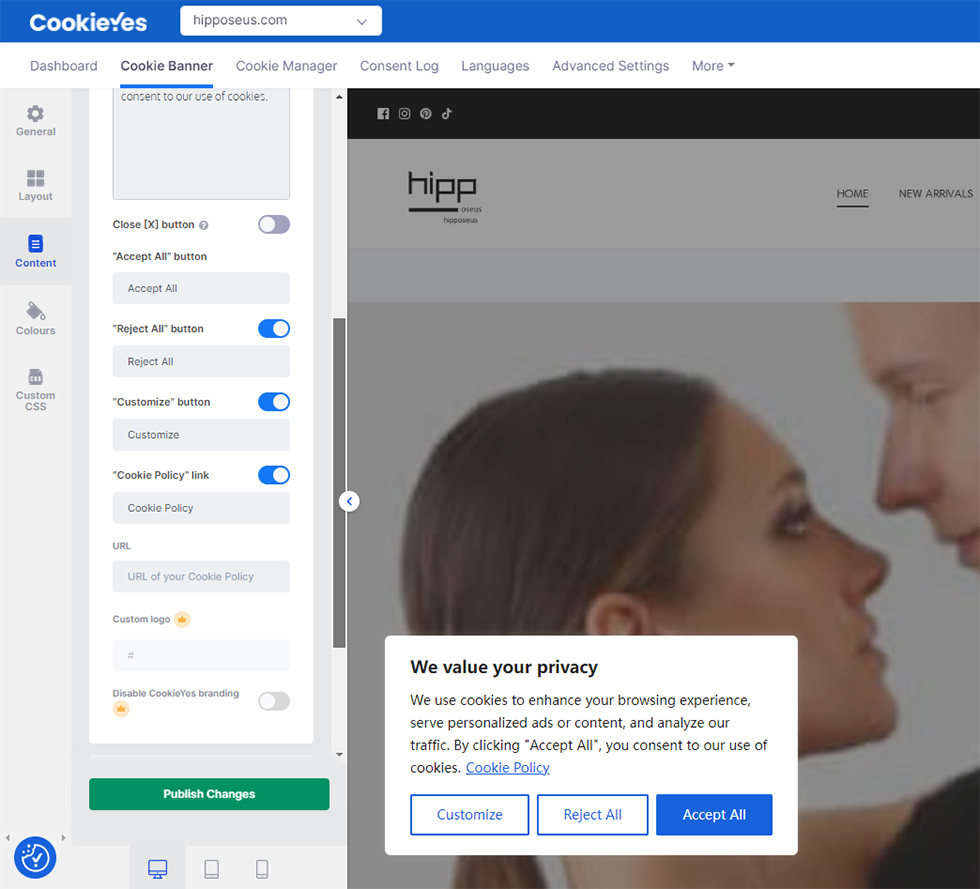Click the Cookie Policy URL input field

click(x=201, y=576)
